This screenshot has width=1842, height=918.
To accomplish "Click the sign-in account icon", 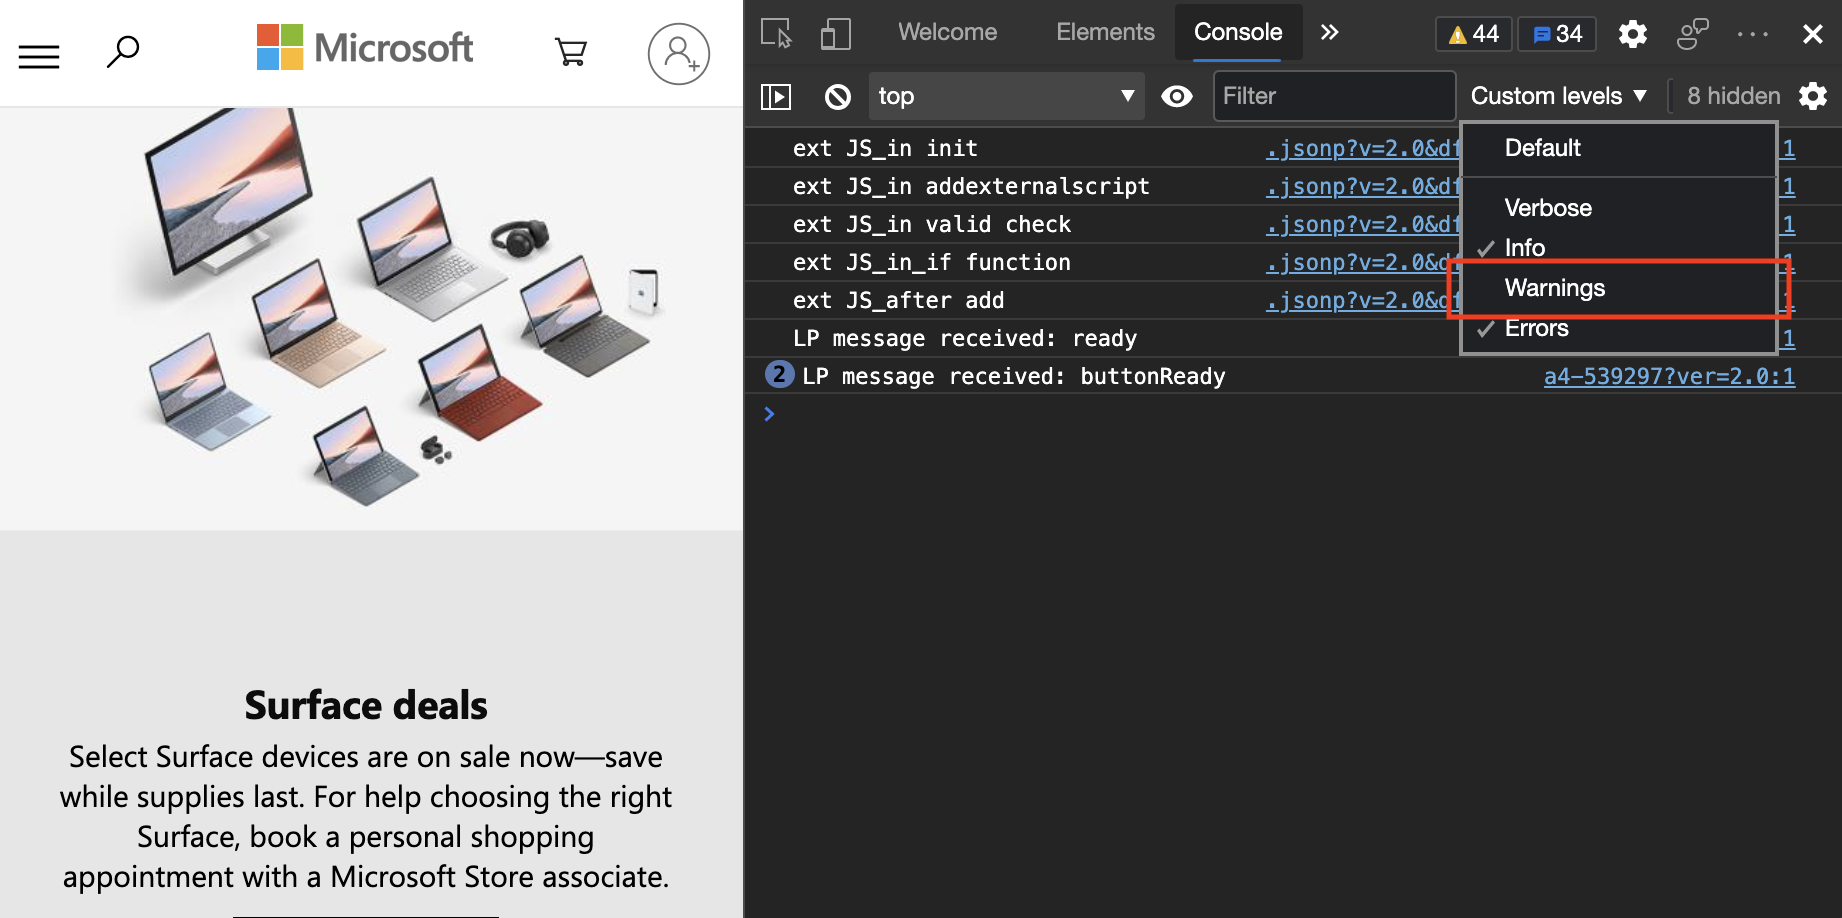I will pyautogui.click(x=679, y=53).
